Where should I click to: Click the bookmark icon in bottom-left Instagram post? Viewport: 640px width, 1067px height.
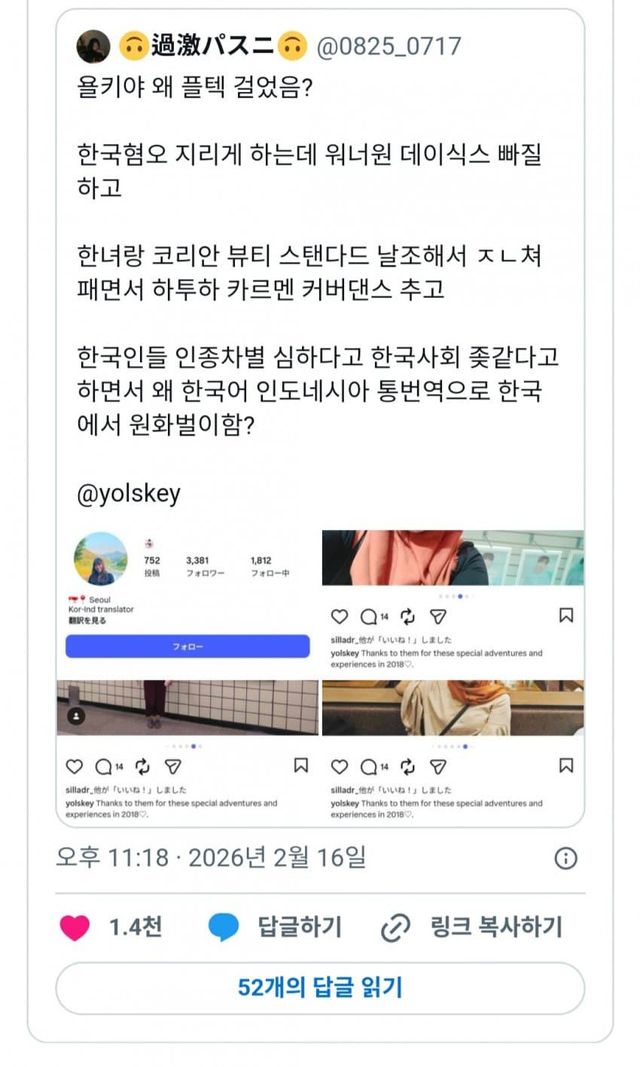301,766
